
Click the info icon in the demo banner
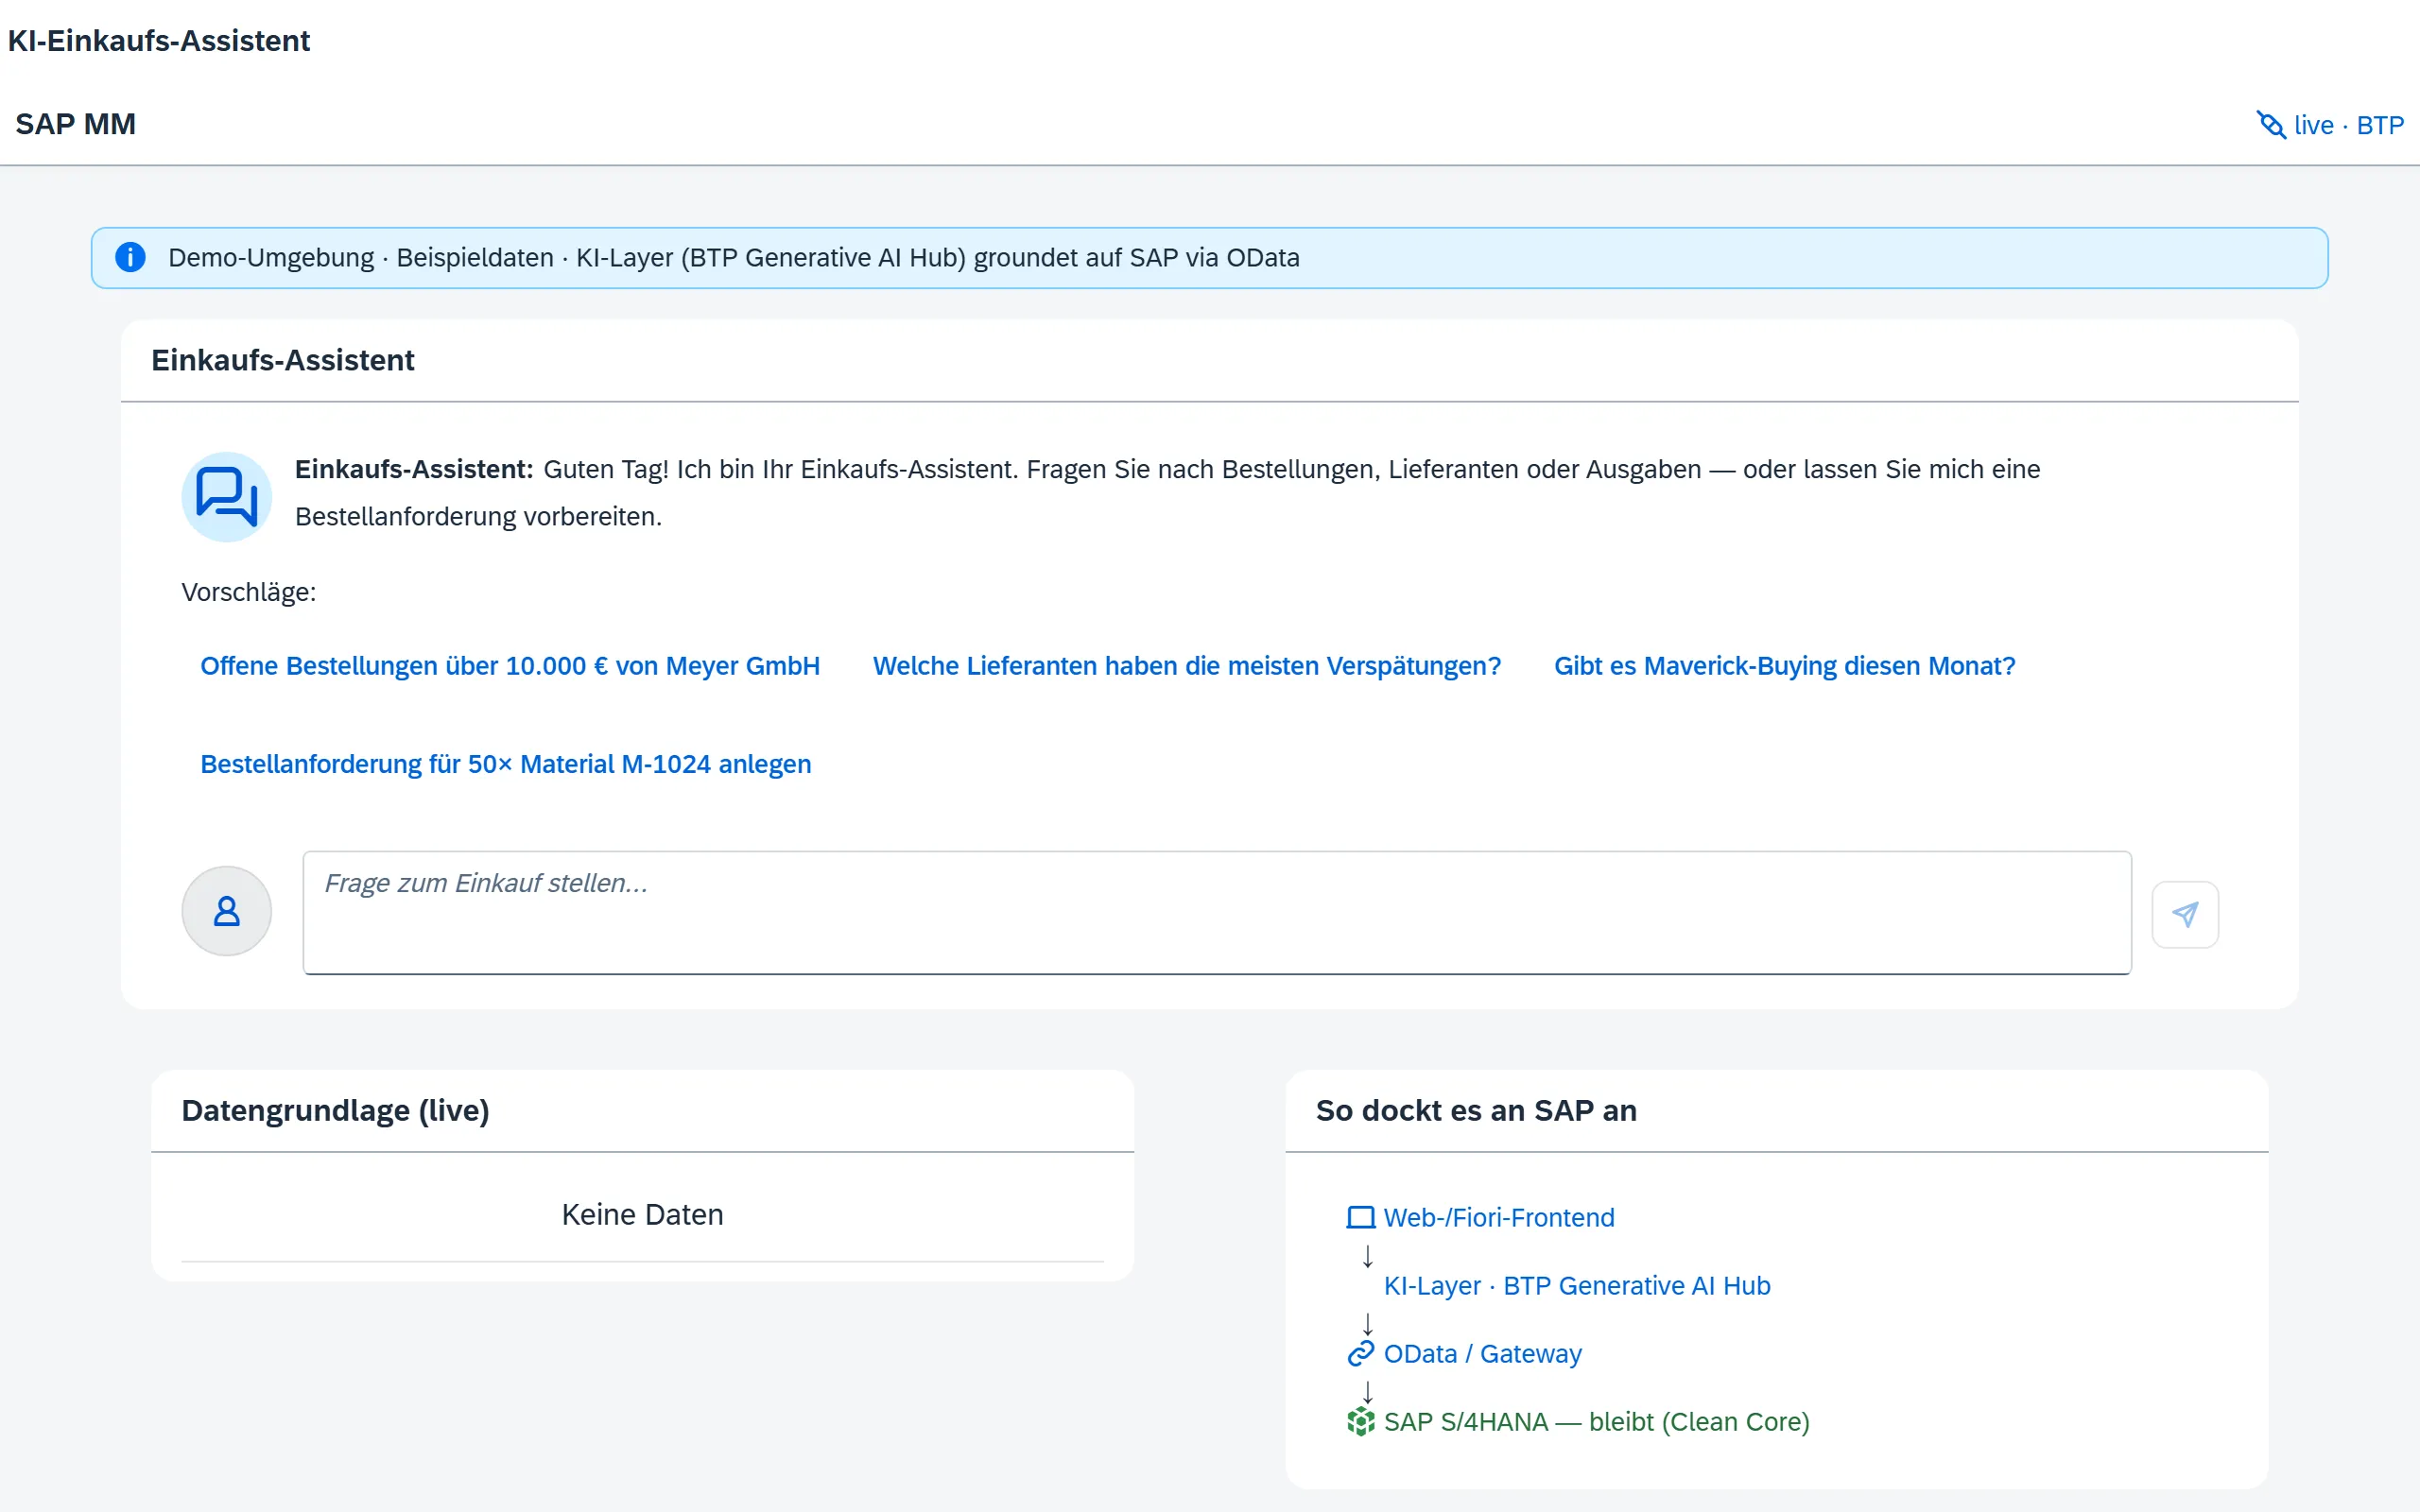point(130,257)
